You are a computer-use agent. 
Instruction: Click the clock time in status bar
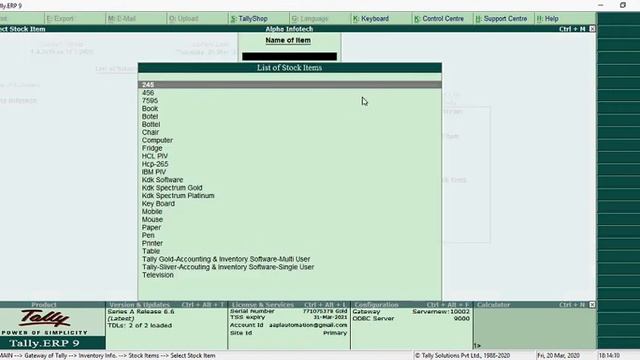coord(610,356)
